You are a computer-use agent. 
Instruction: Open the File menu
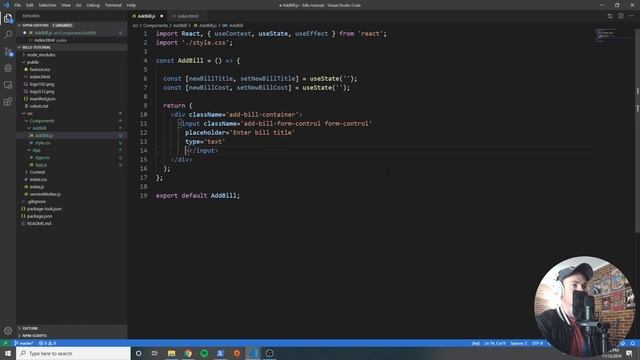tap(18, 5)
